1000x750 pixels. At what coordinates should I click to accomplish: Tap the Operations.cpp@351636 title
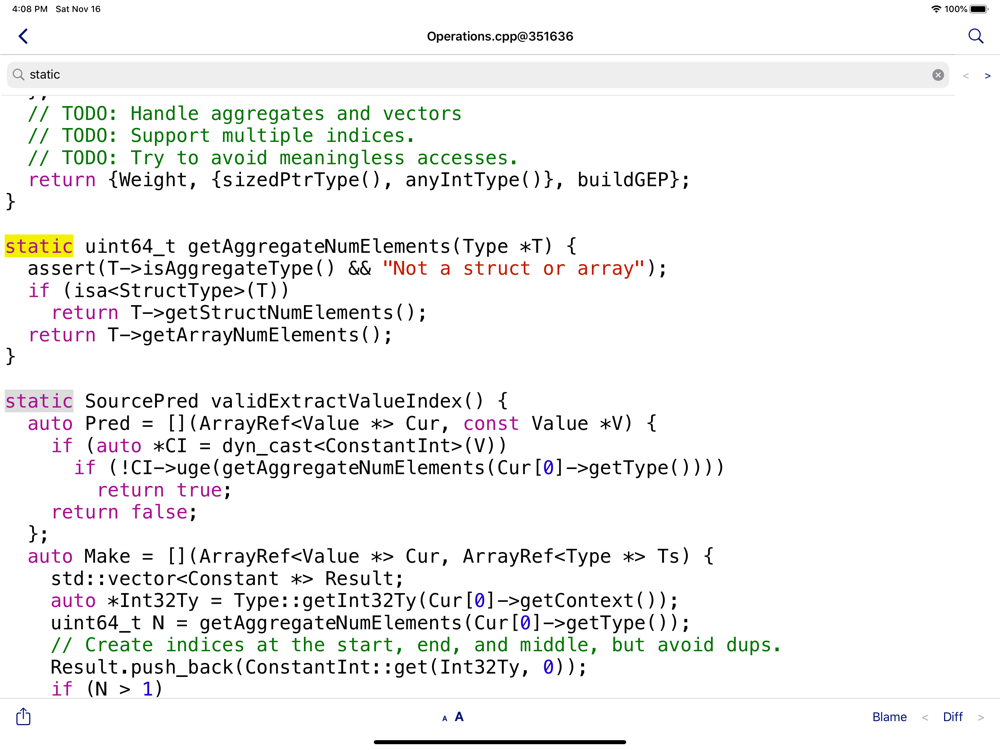[x=500, y=36]
